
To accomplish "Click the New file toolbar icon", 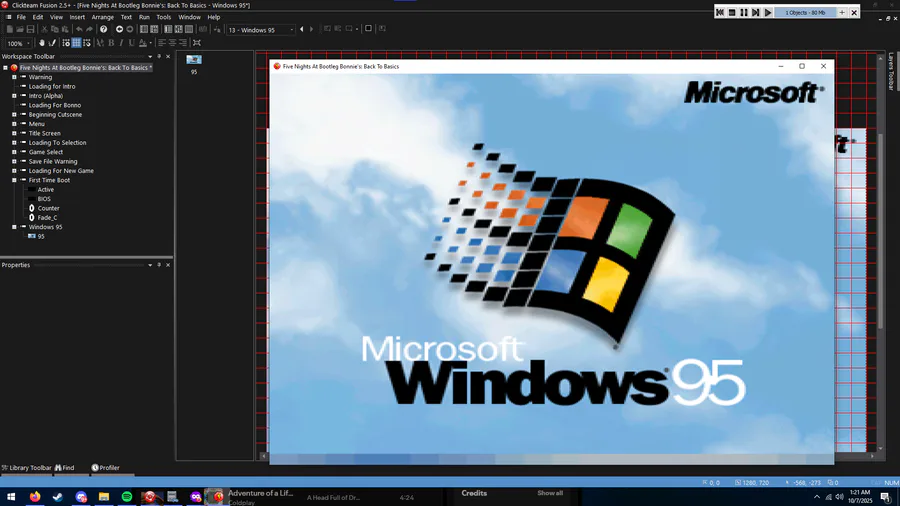I will point(10,29).
